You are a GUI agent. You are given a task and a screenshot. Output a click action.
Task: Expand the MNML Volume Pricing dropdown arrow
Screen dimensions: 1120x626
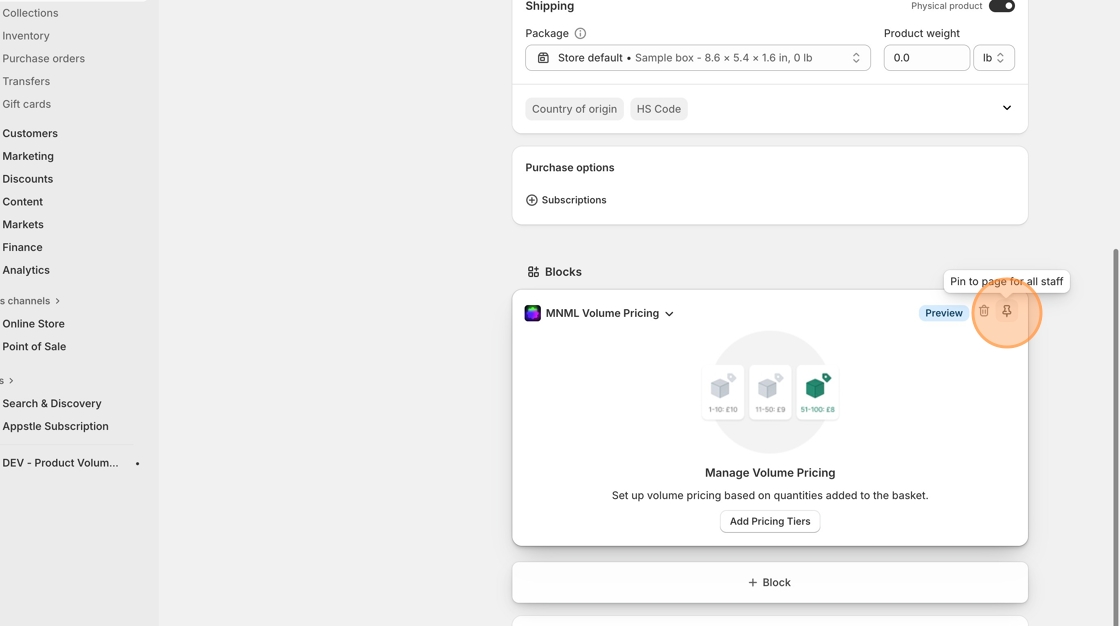point(669,314)
